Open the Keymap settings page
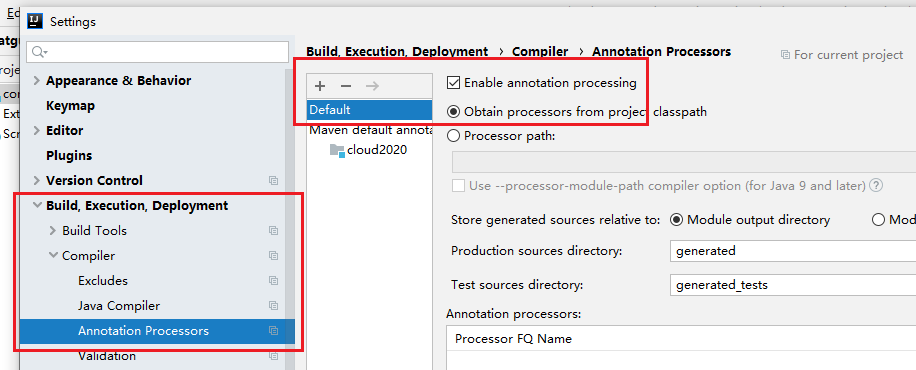 [x=70, y=106]
